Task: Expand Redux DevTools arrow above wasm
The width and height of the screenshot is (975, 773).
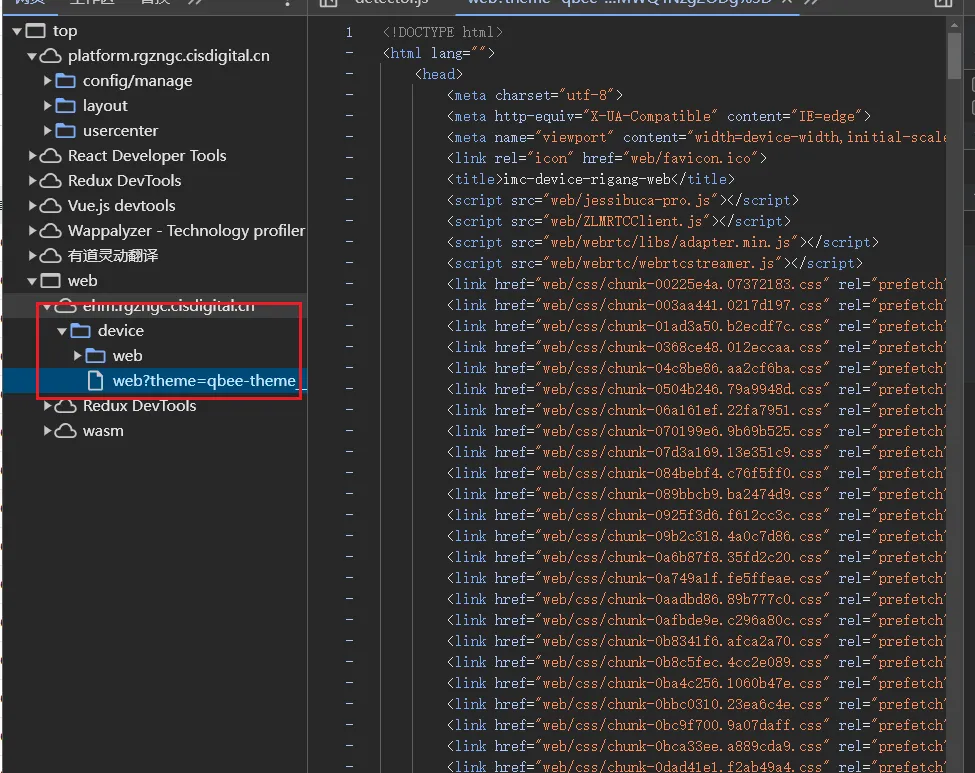Action: [x=47, y=405]
